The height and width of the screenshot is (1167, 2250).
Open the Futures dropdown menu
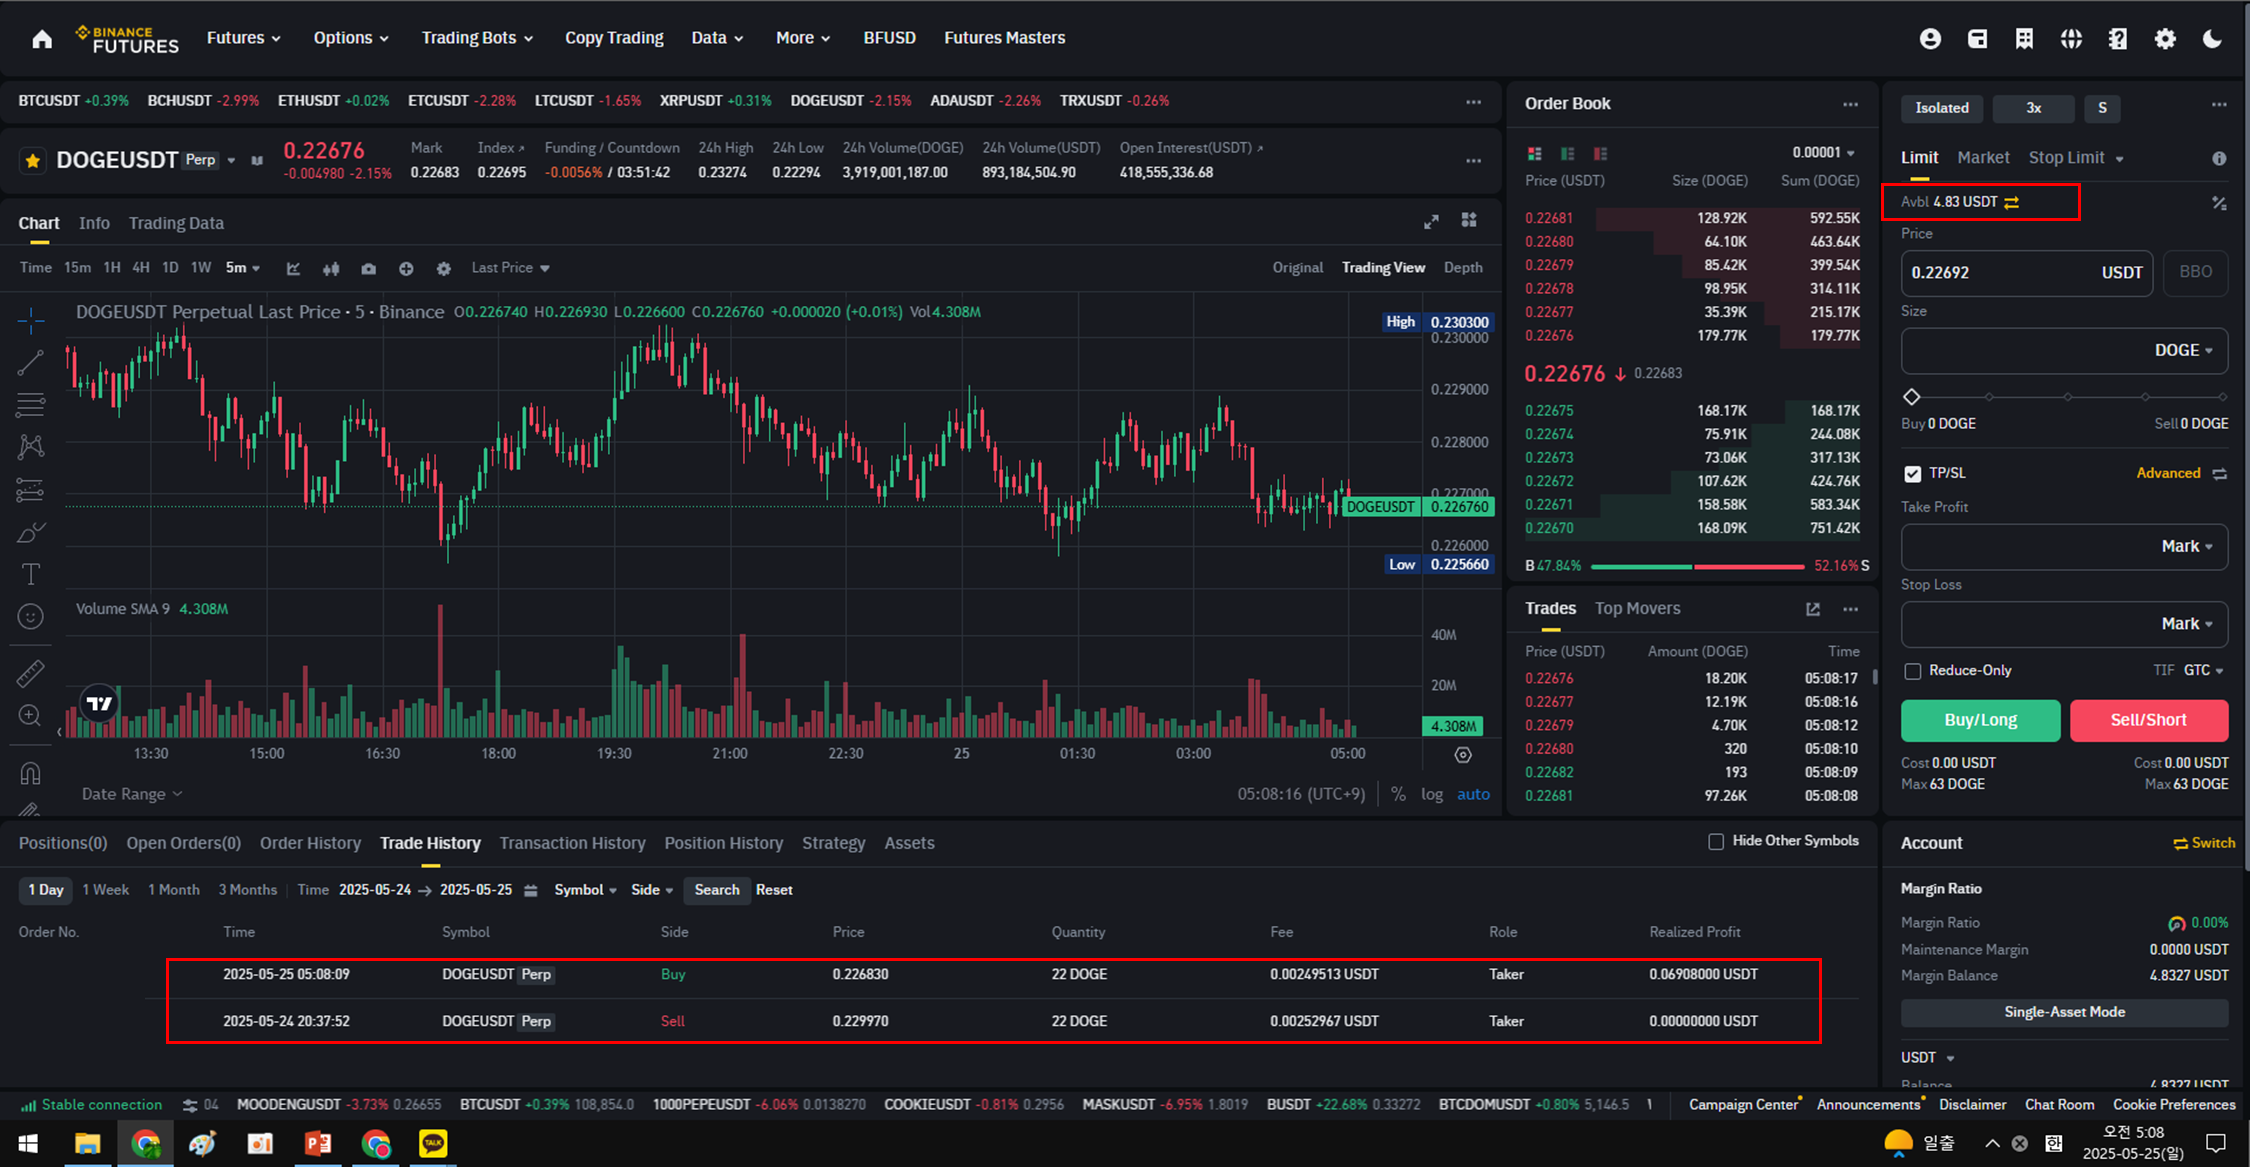pos(244,38)
